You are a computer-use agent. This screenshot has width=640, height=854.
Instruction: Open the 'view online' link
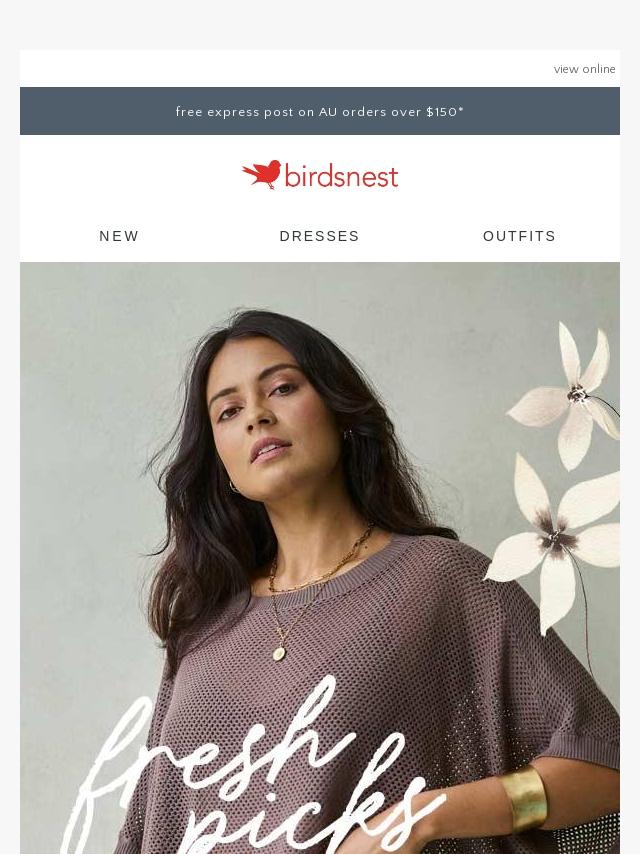tap(584, 69)
